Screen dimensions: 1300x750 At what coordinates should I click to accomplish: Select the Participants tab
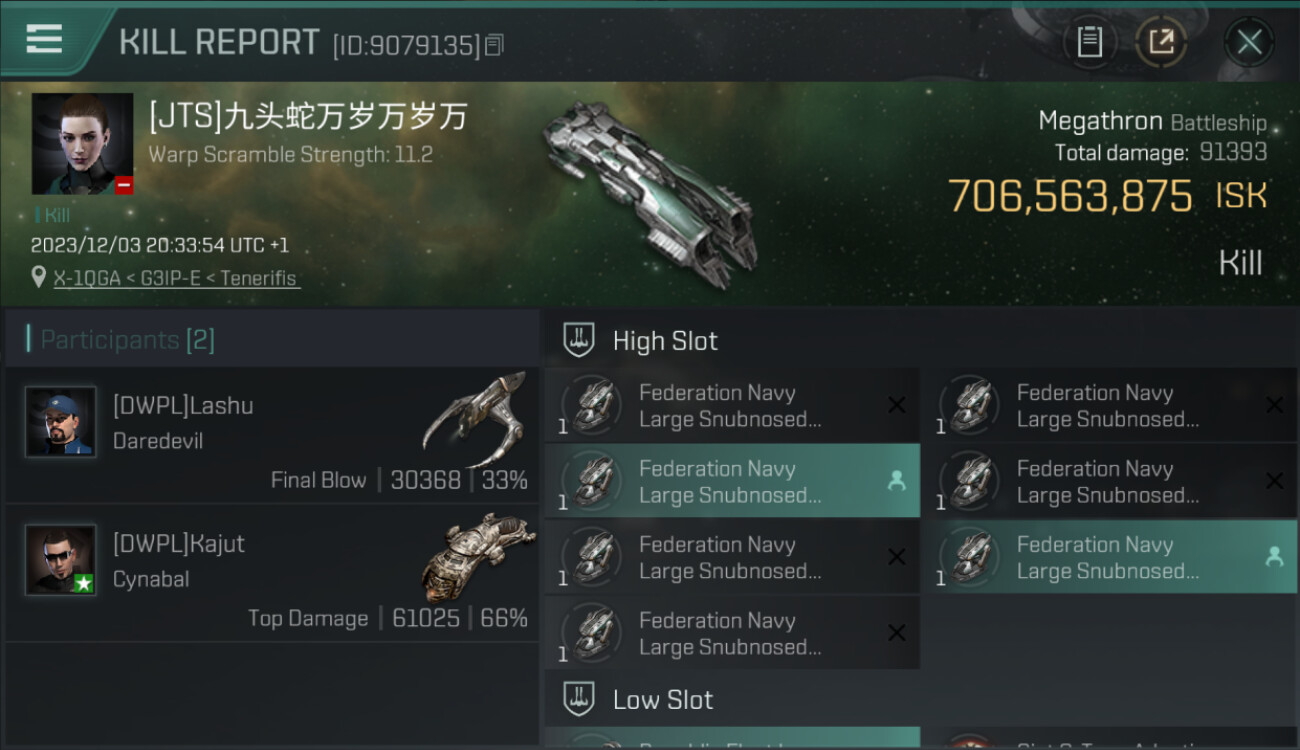(x=127, y=340)
